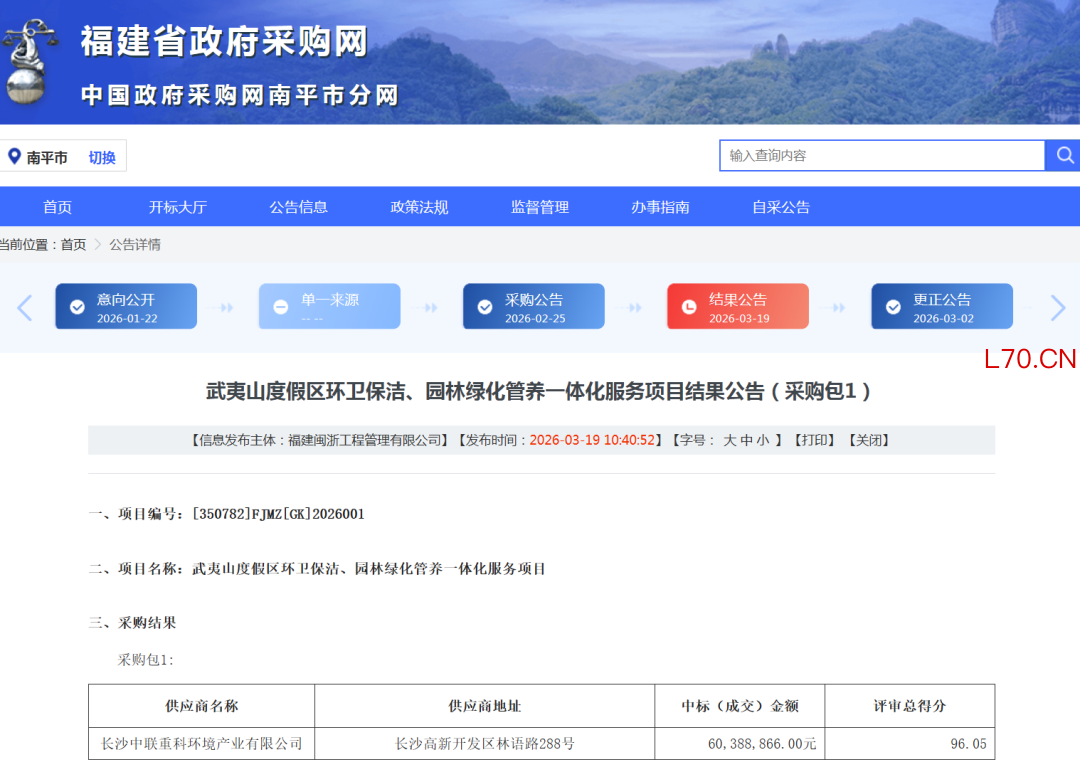Click the checkmark icon on 意向公开 step
1080x777 pixels.
point(77,307)
